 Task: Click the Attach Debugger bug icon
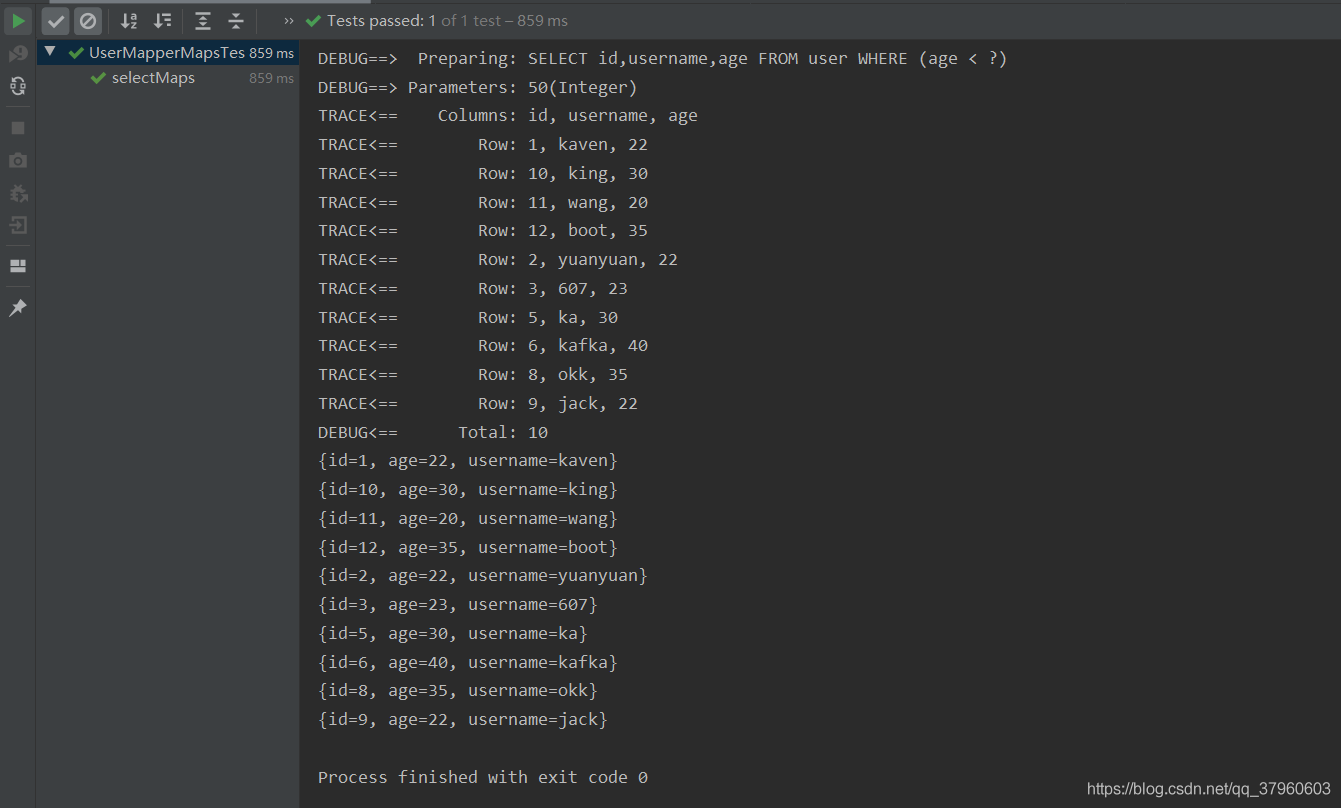tap(18, 193)
